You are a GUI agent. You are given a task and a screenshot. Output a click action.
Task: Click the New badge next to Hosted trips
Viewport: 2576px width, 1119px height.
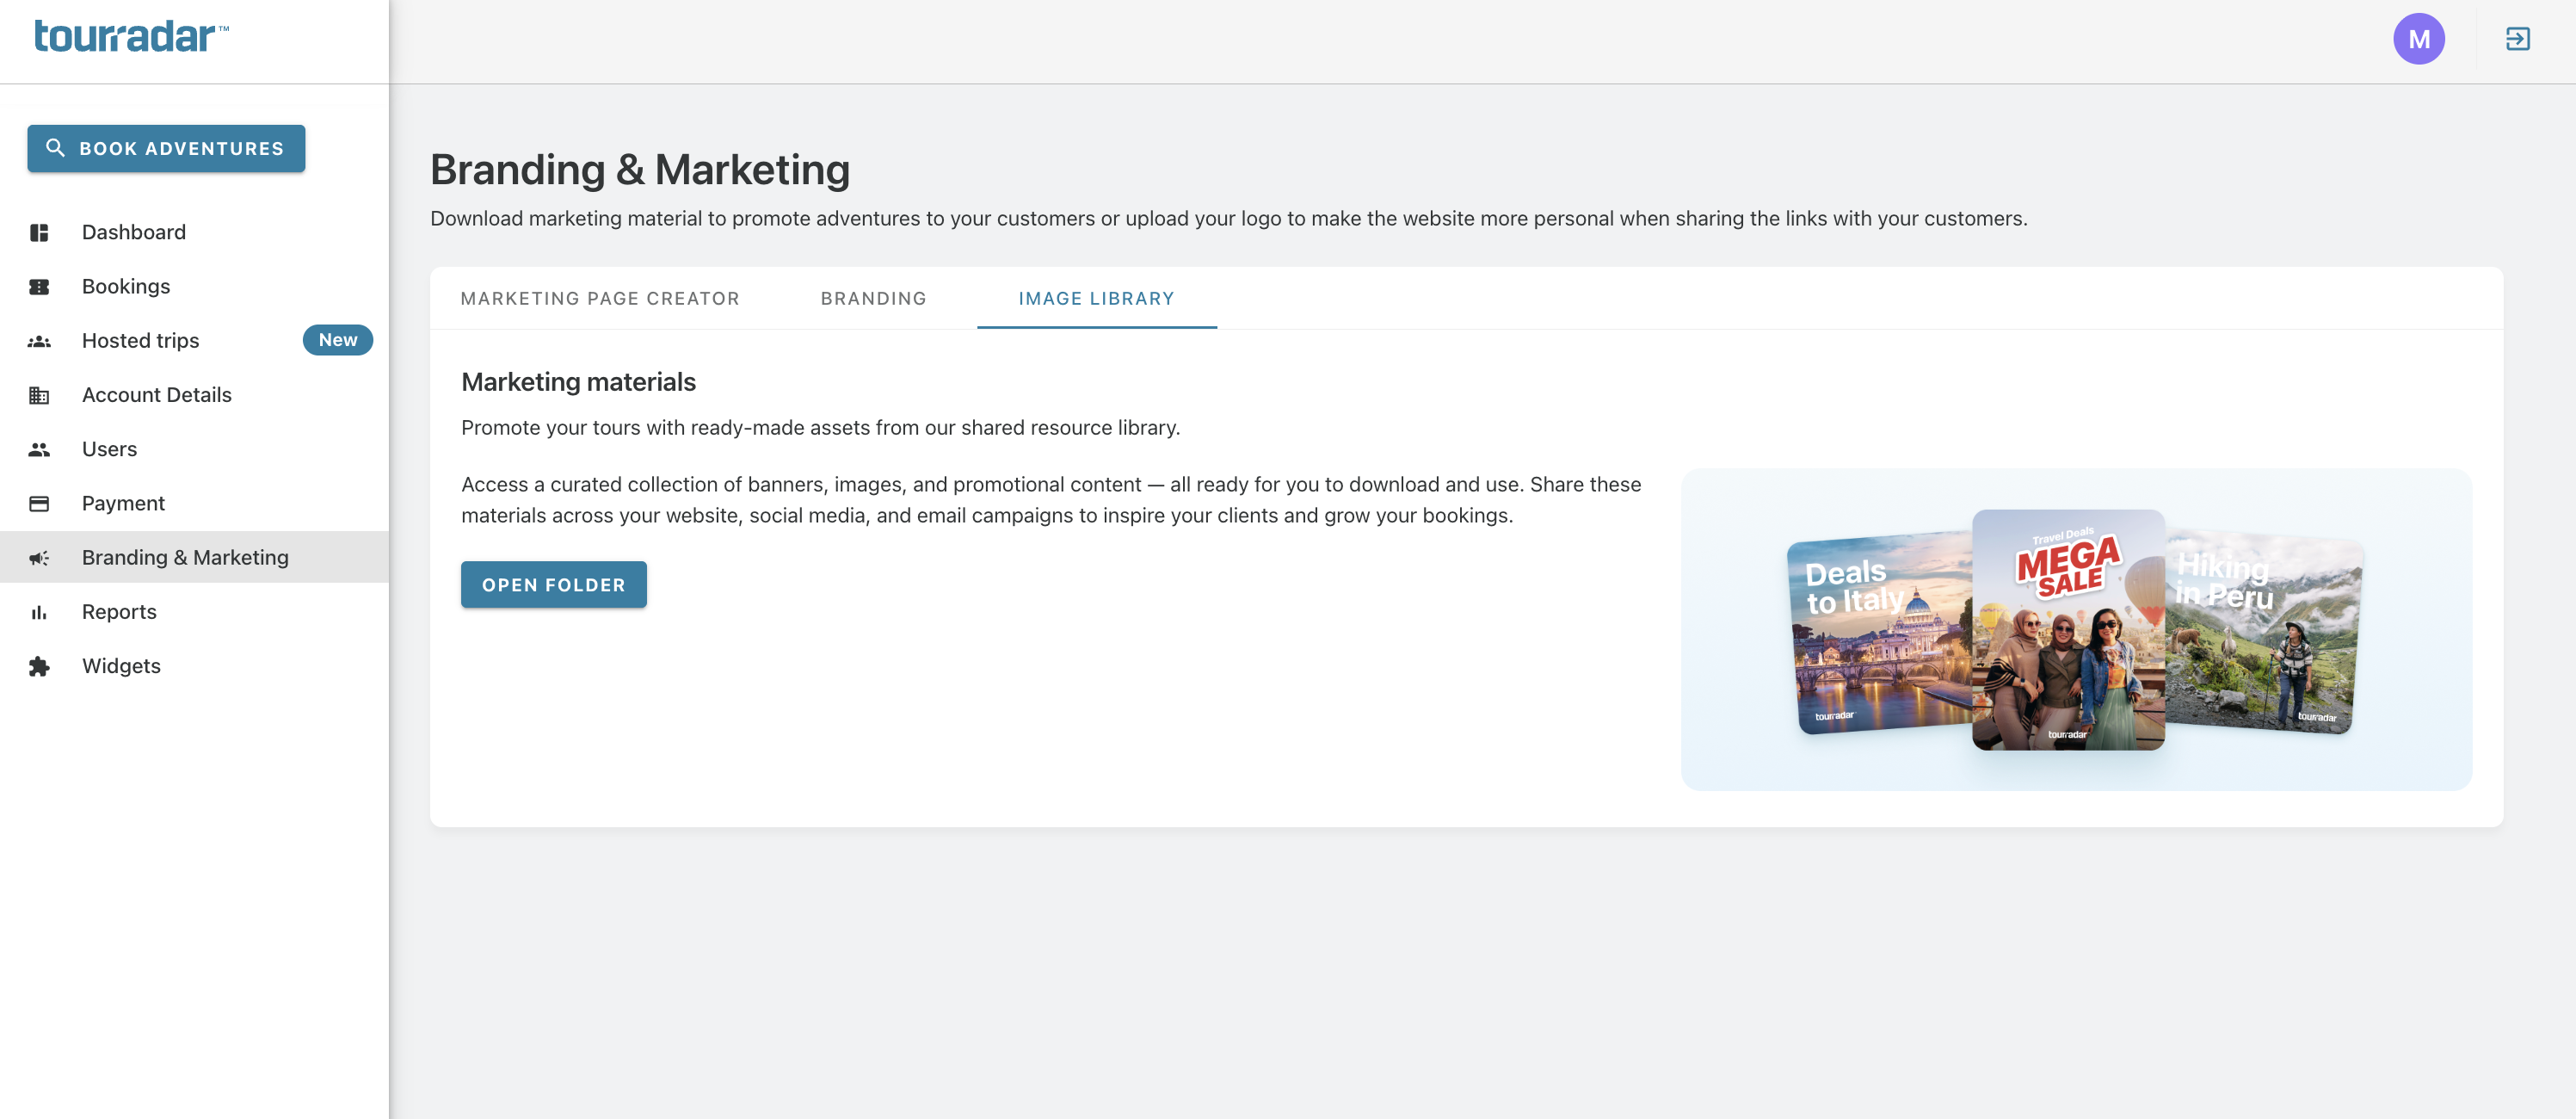coord(337,340)
